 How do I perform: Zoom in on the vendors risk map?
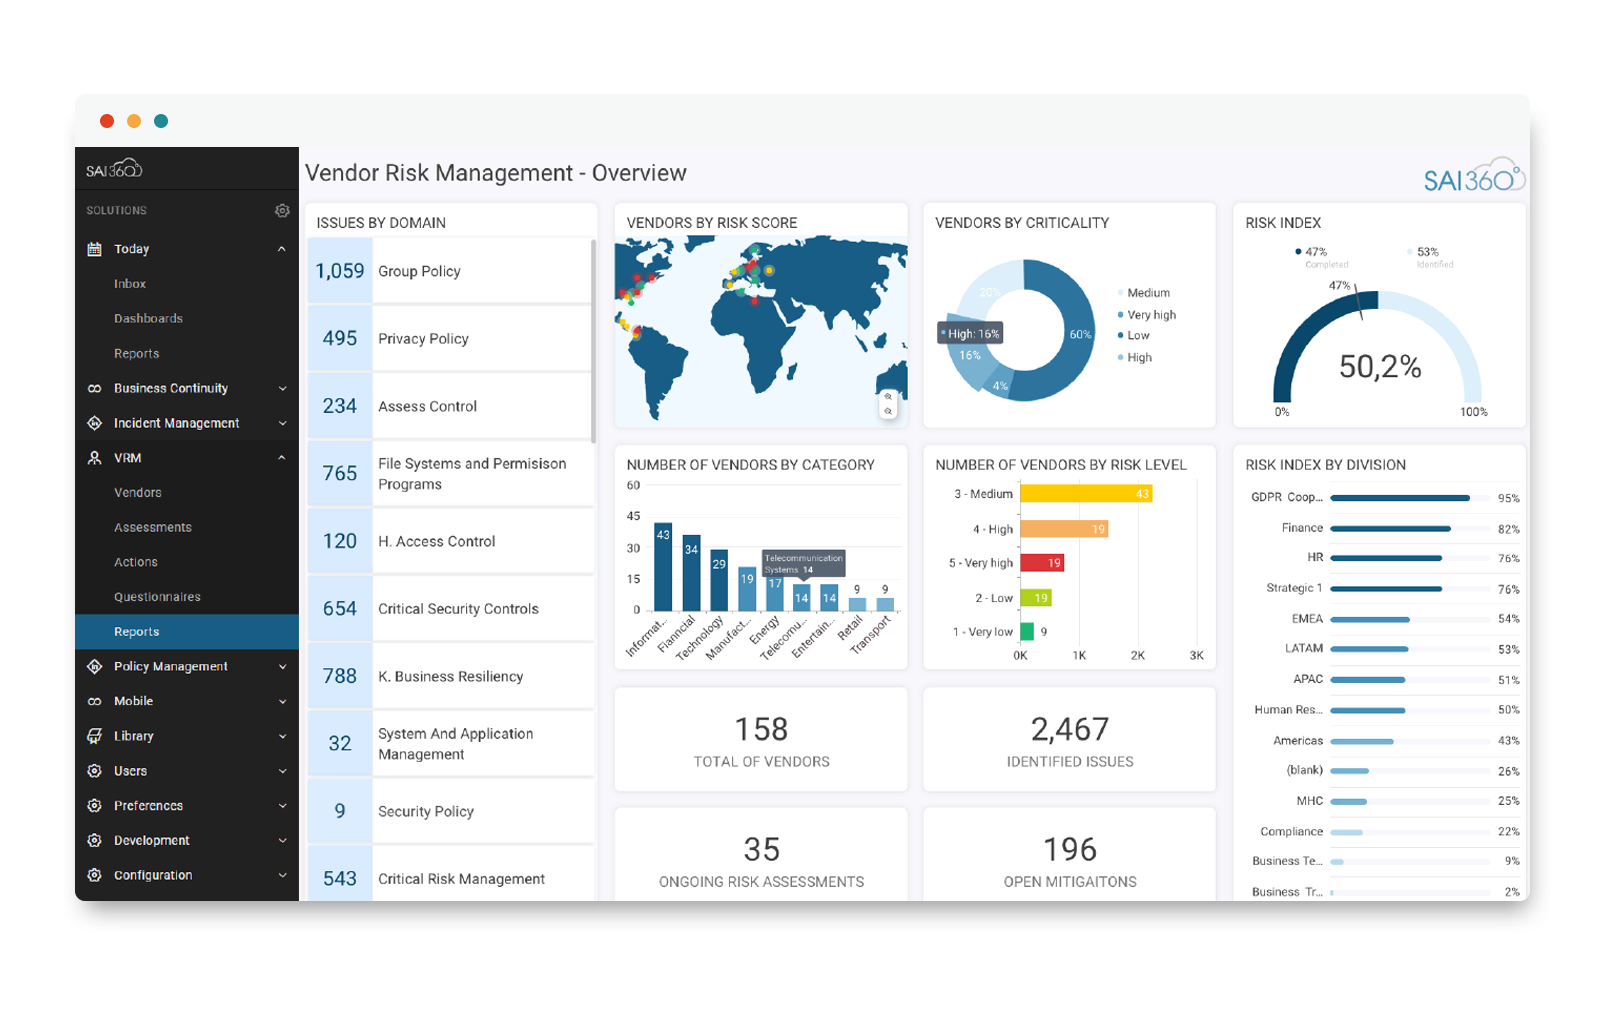point(888,396)
